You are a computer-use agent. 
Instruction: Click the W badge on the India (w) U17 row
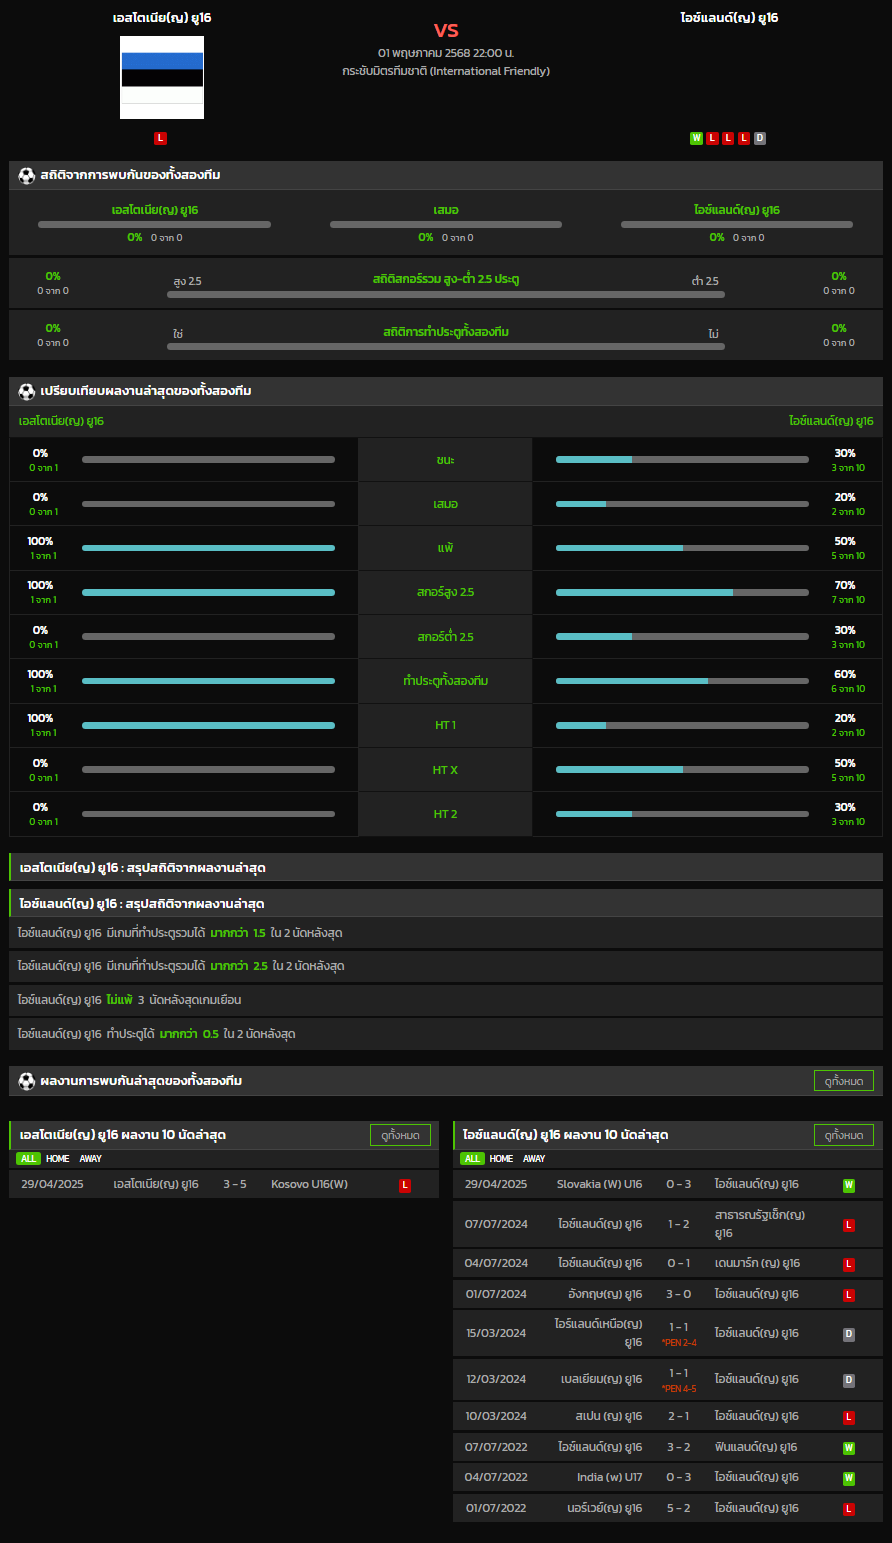click(x=849, y=1478)
